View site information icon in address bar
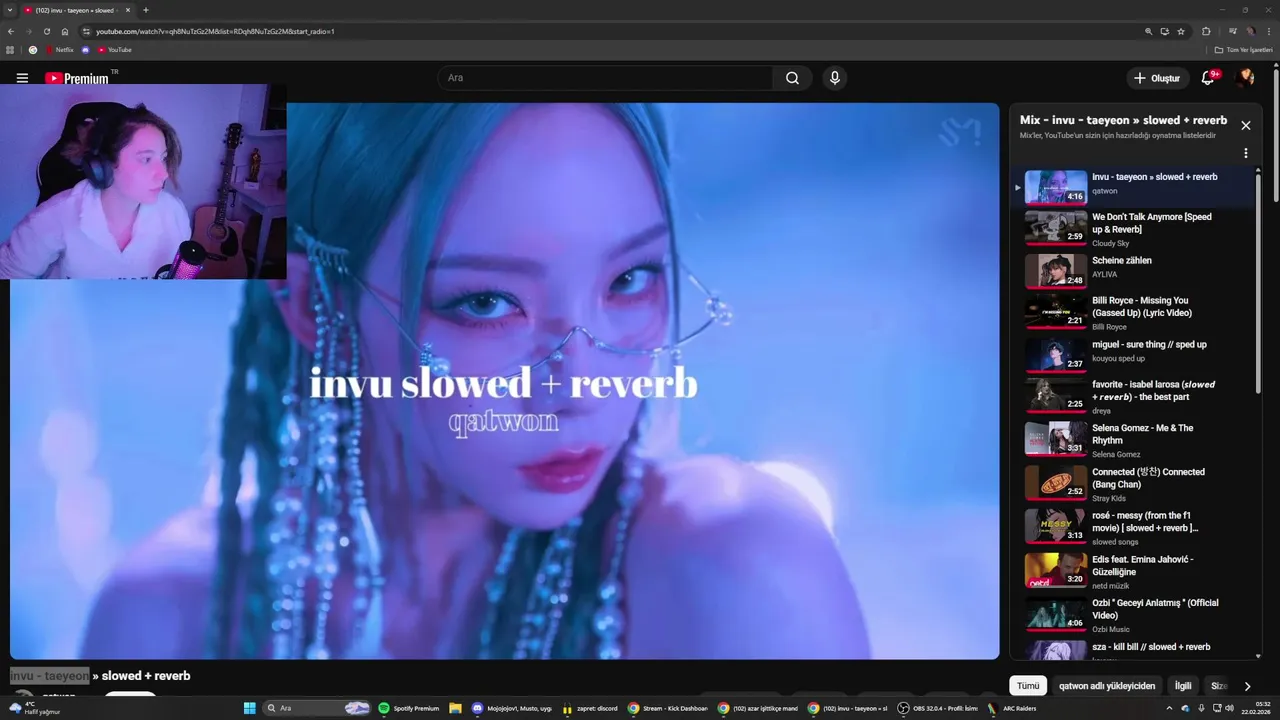 tap(86, 31)
